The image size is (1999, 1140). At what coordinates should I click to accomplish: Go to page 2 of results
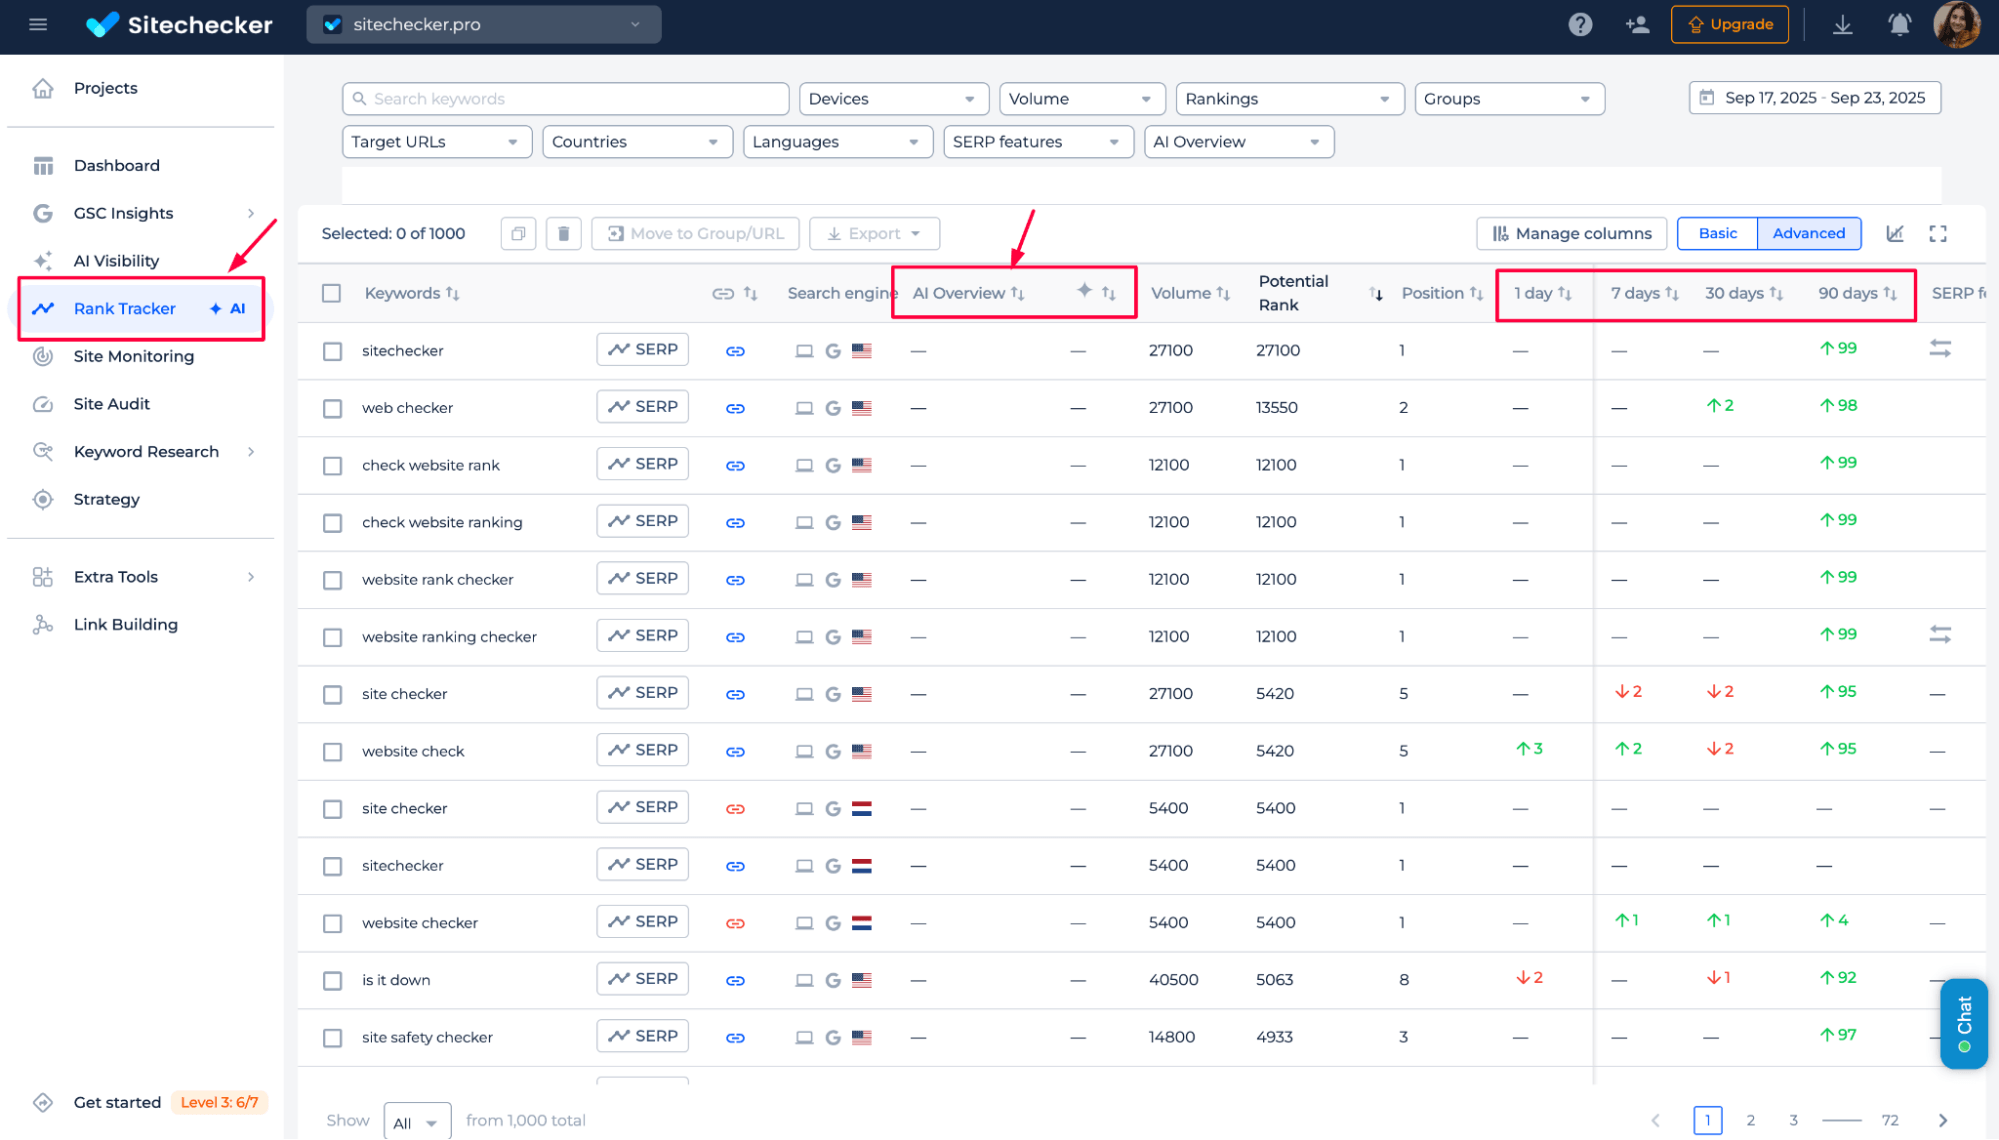(x=1750, y=1120)
